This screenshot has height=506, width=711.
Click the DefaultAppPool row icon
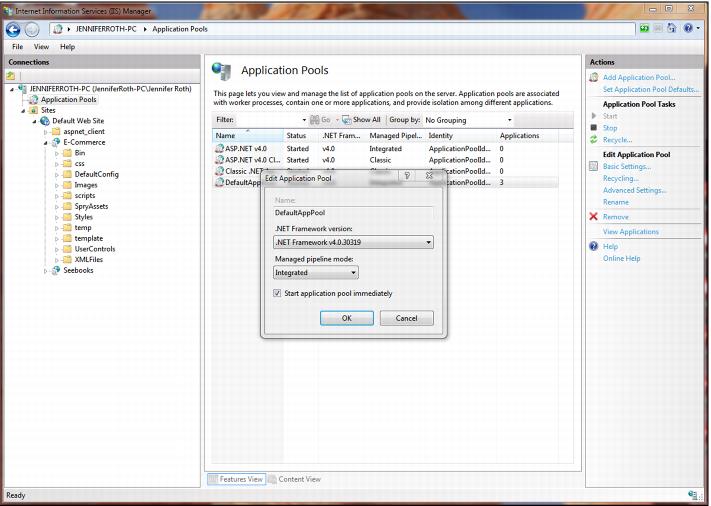pos(219,182)
